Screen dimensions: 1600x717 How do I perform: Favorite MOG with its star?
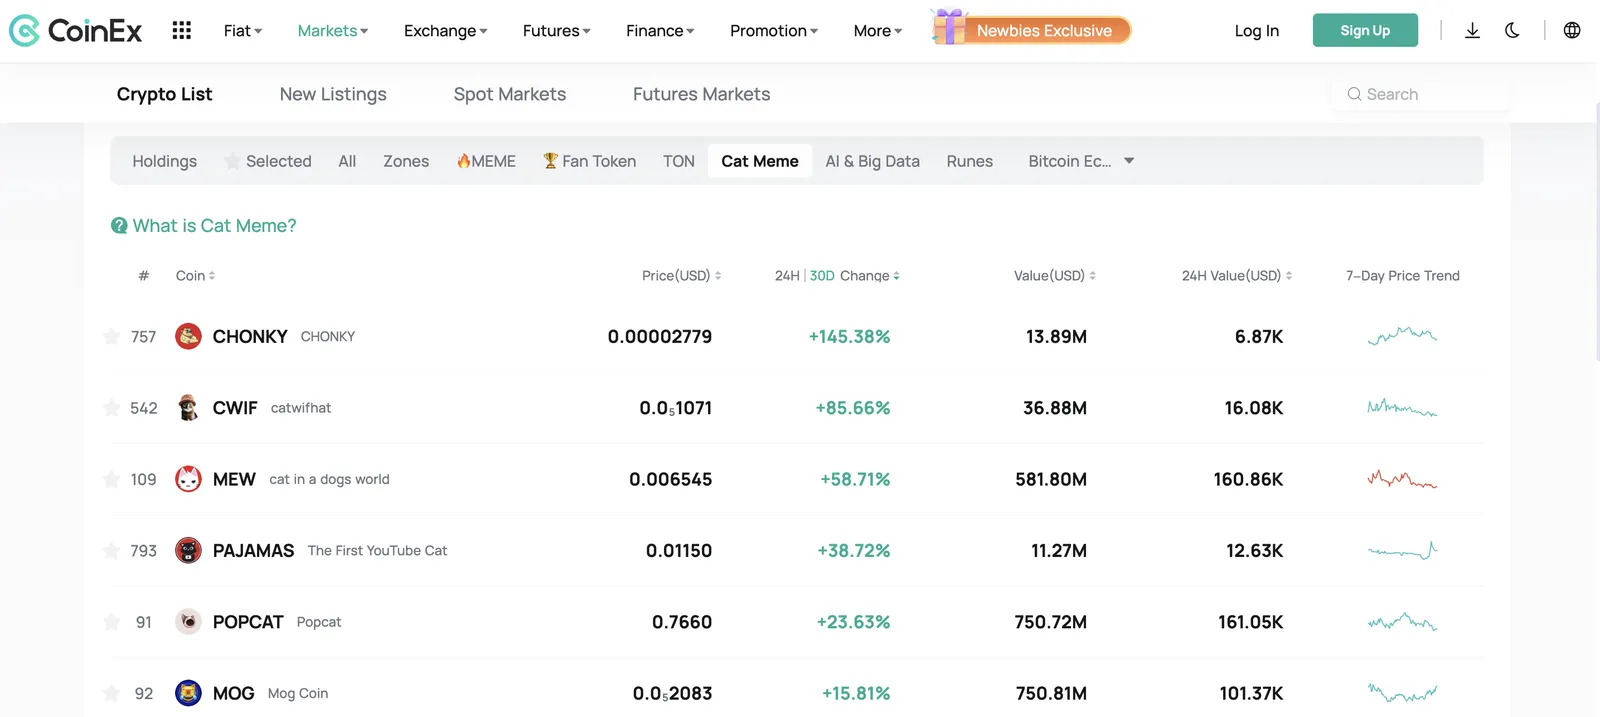(x=112, y=693)
